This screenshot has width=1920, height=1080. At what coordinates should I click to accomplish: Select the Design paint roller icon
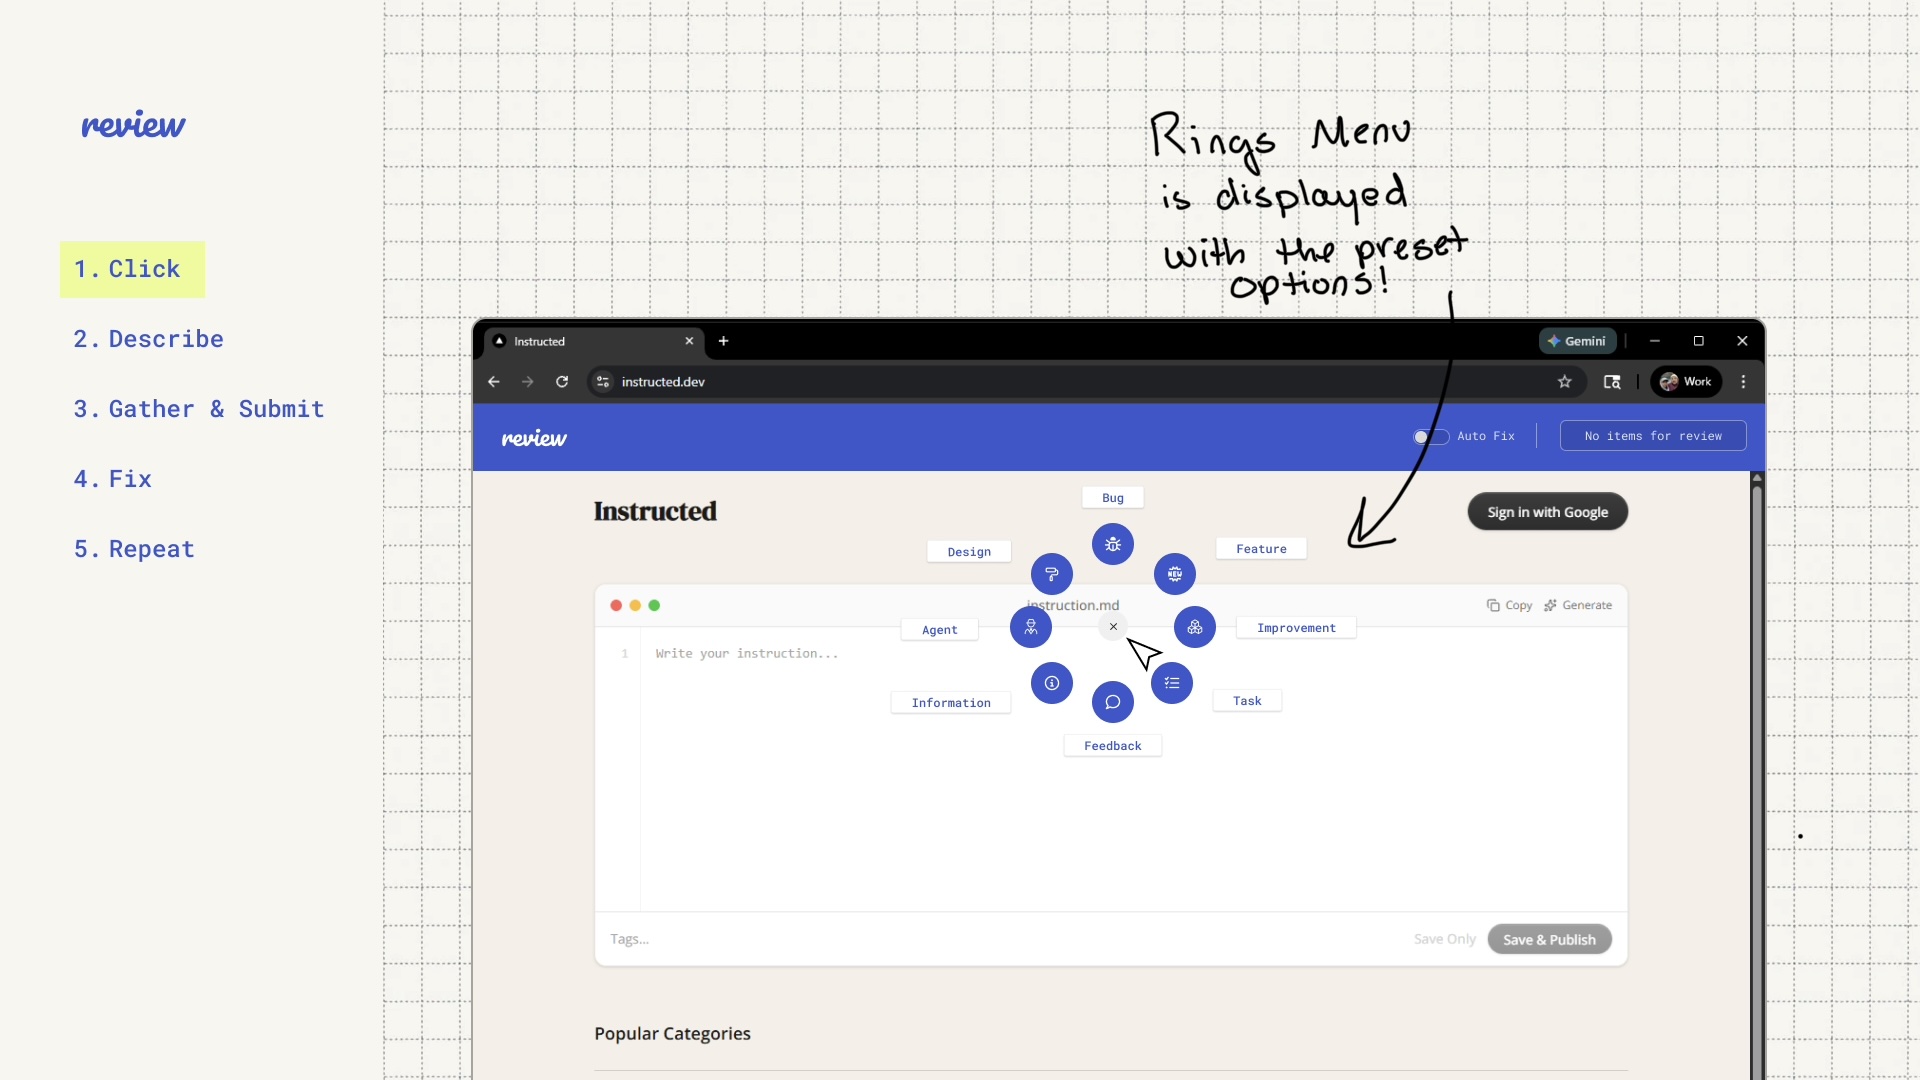click(1051, 574)
